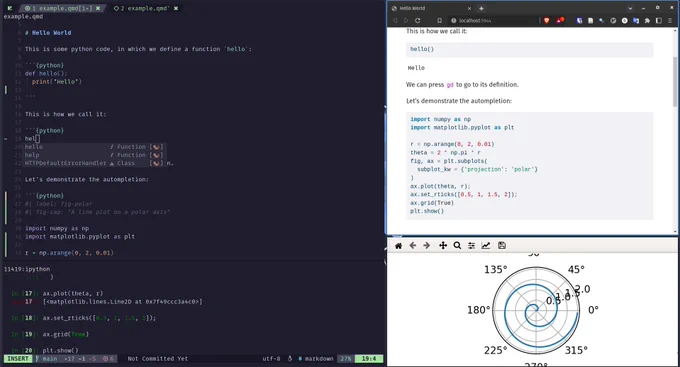The height and width of the screenshot is (367, 680).
Task: Close the Hello World browser tab
Action: tap(469, 8)
